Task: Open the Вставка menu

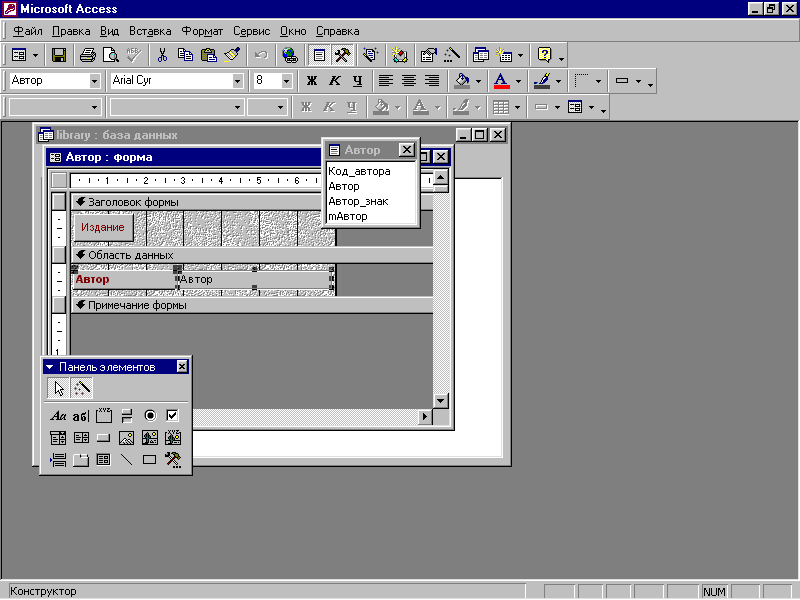Action: tap(150, 31)
